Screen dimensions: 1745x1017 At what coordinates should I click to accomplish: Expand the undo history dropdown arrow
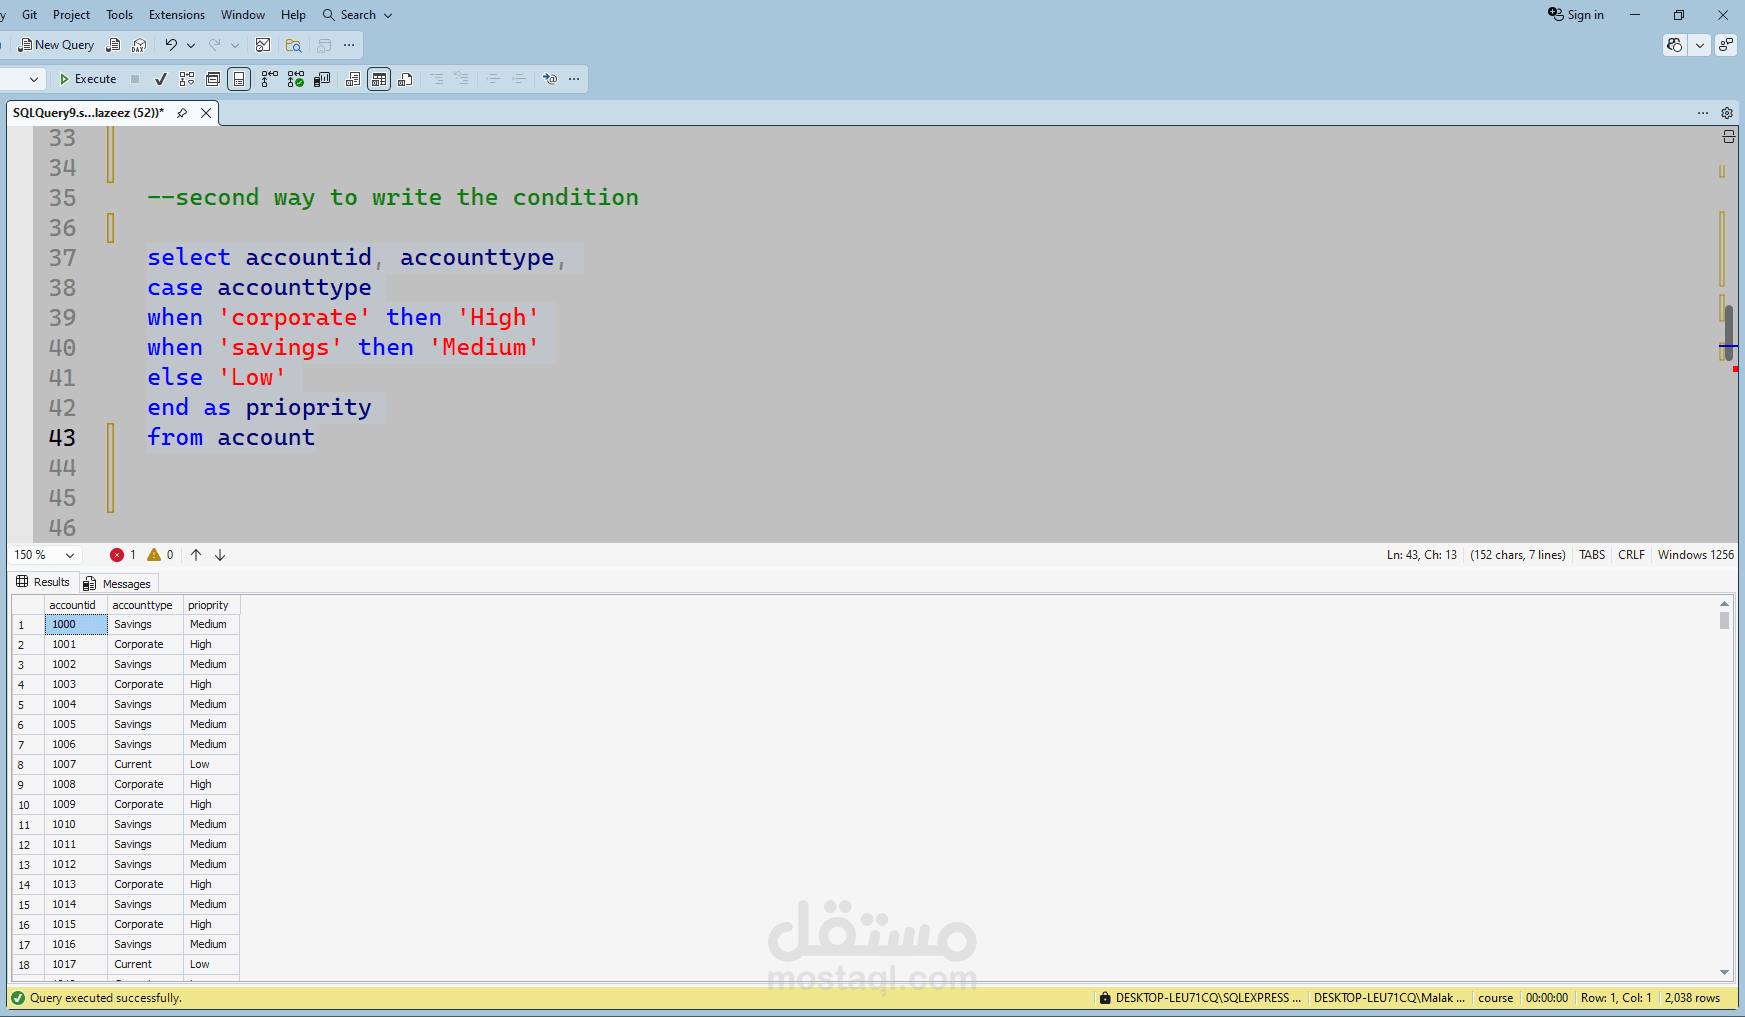(191, 45)
